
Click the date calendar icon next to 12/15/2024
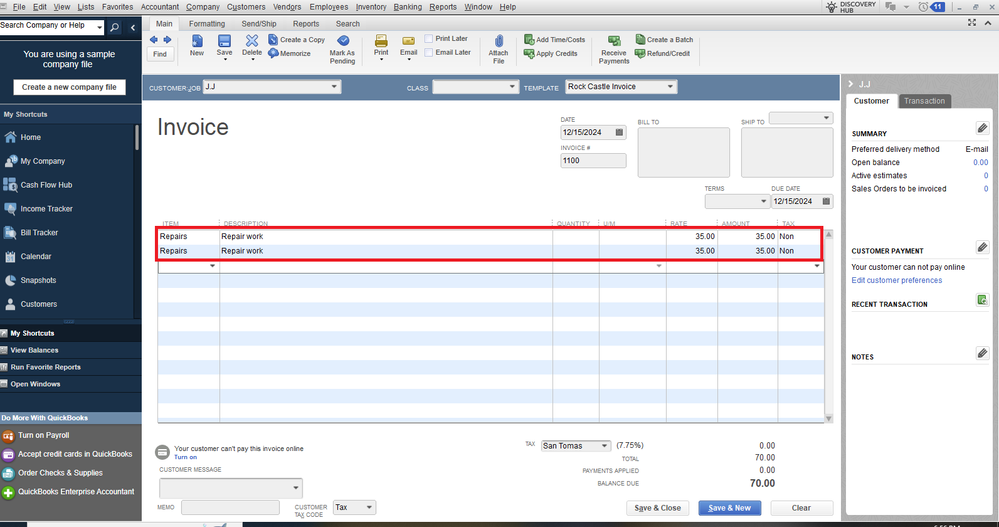point(619,133)
